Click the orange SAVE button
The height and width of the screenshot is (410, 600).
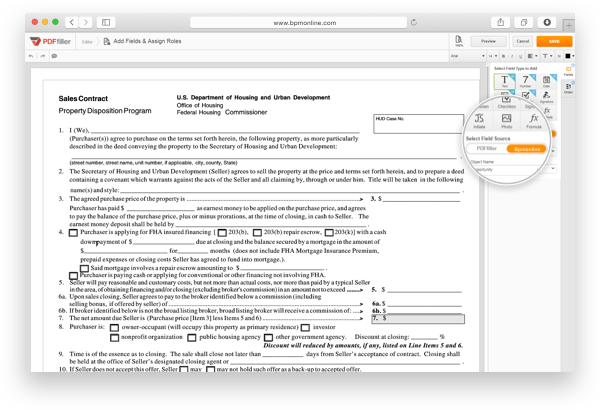(x=554, y=41)
